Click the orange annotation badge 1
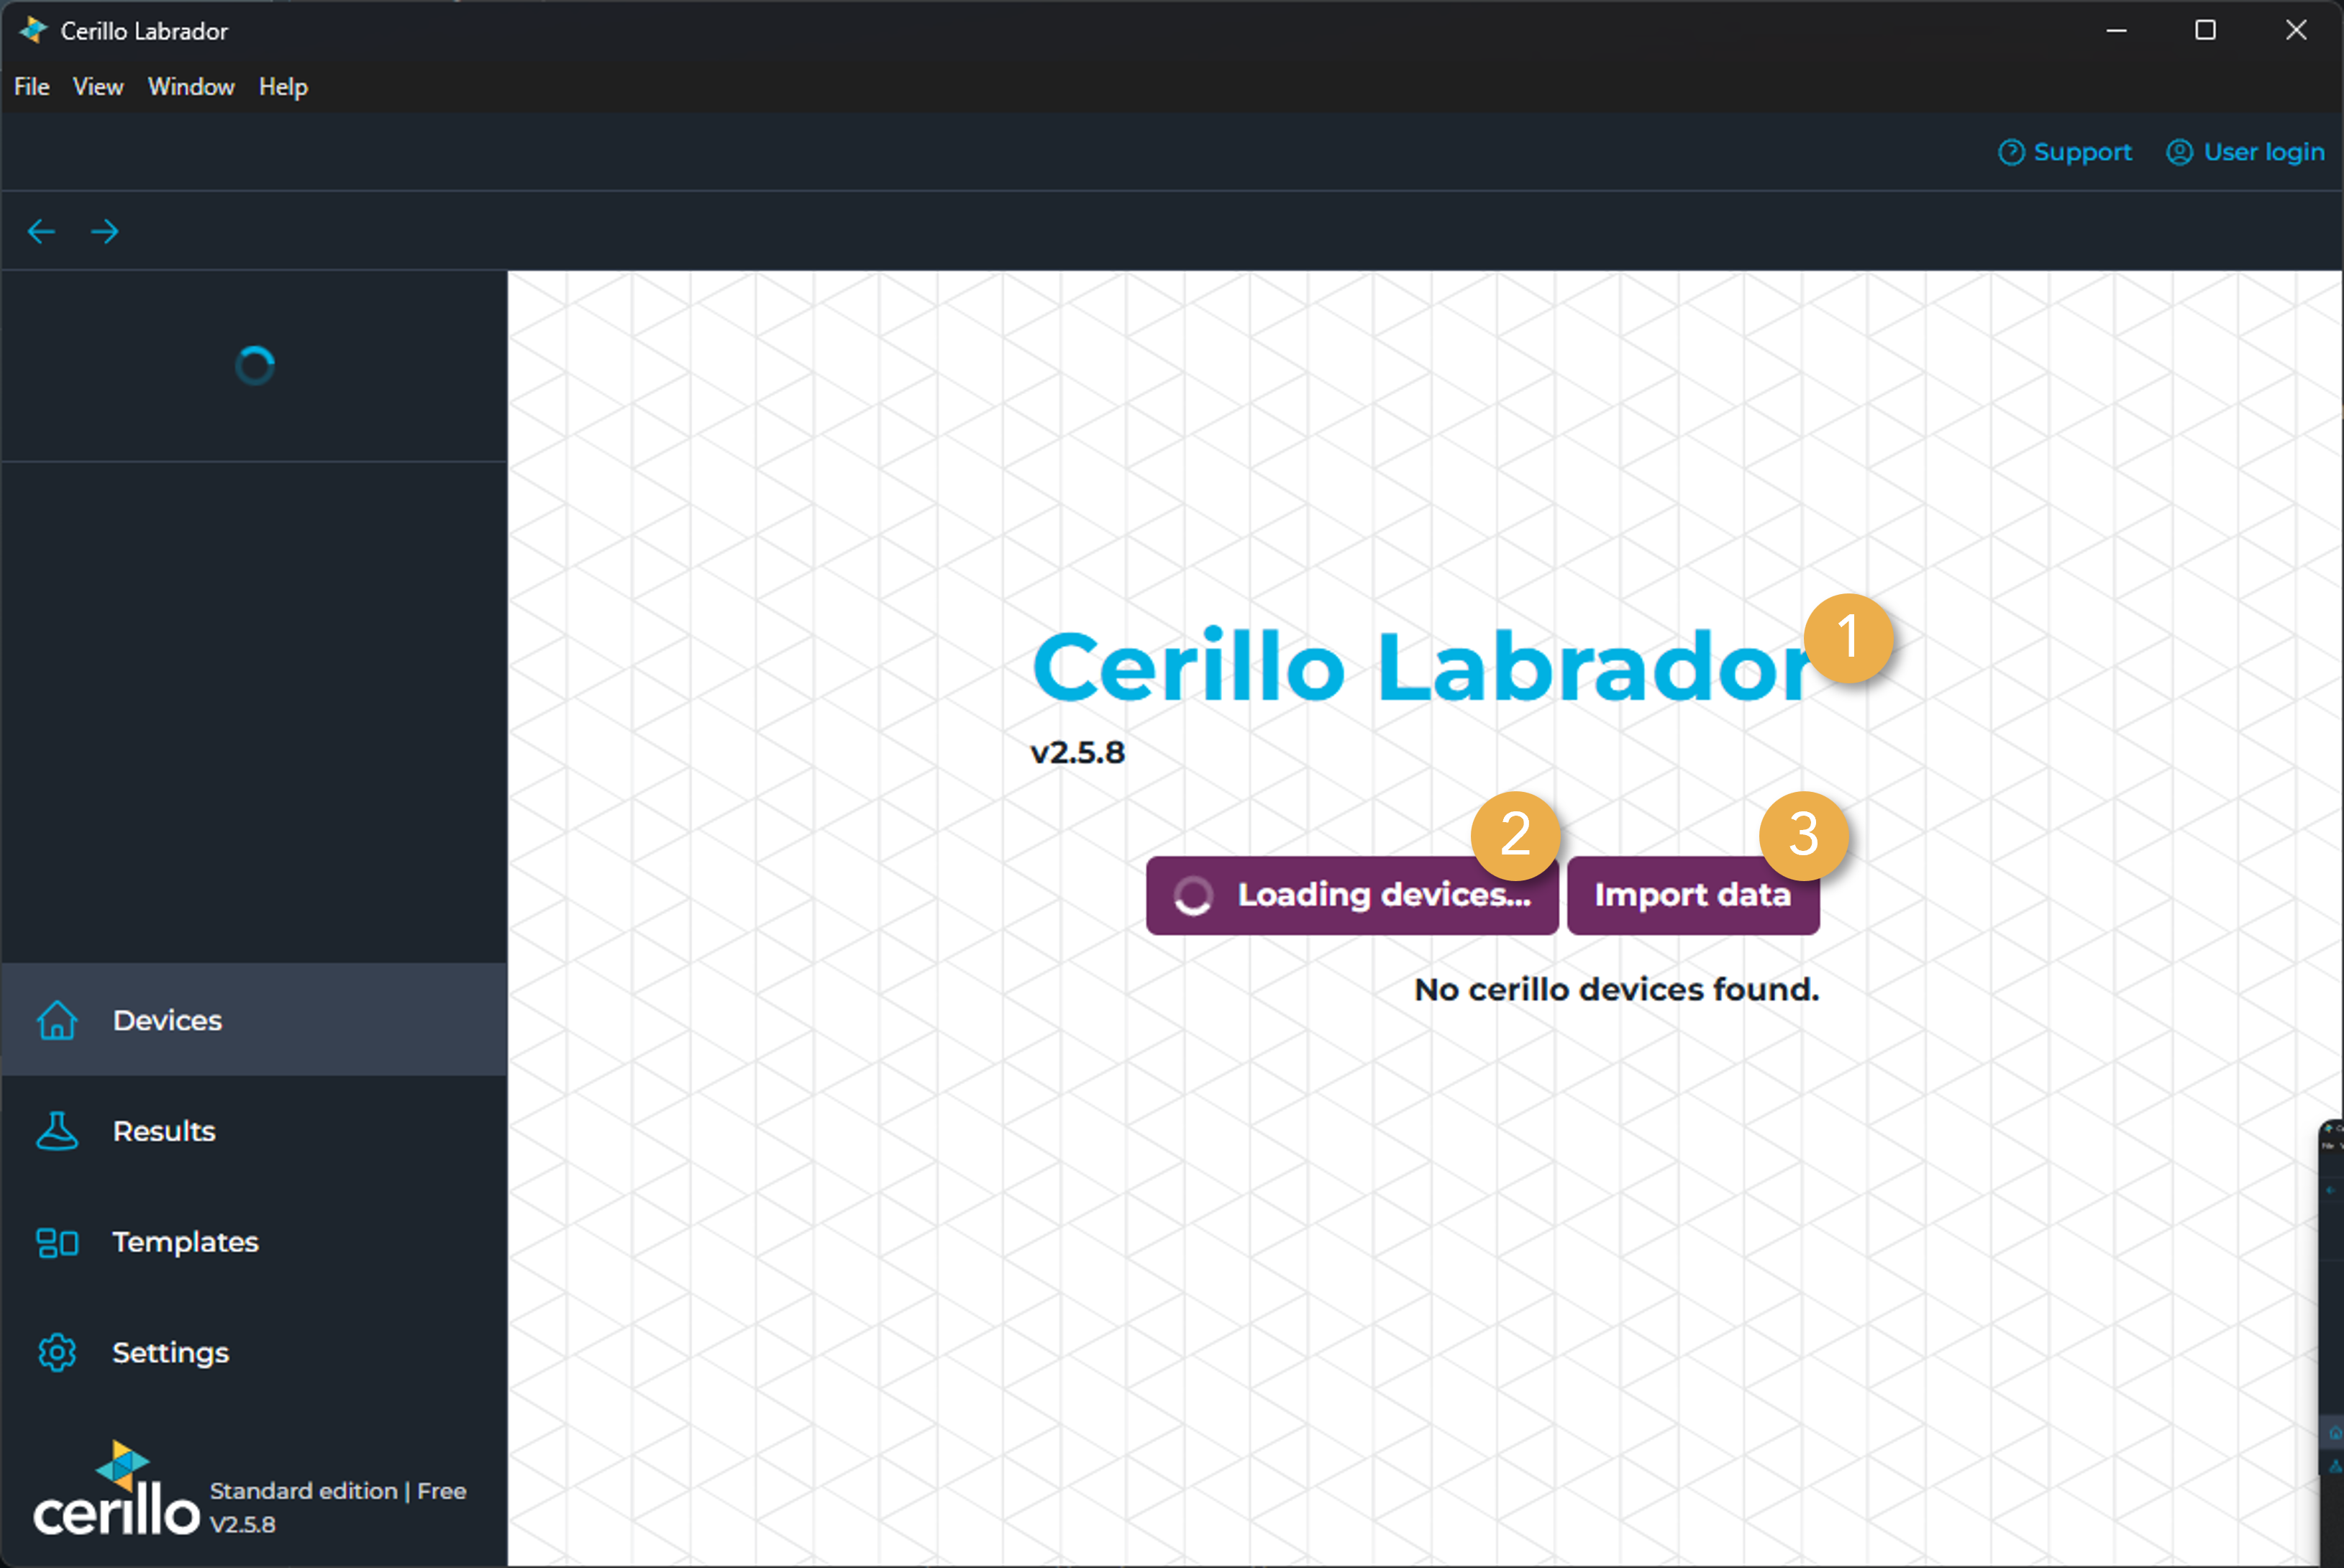Viewport: 2344px width, 1568px height. (x=1848, y=638)
